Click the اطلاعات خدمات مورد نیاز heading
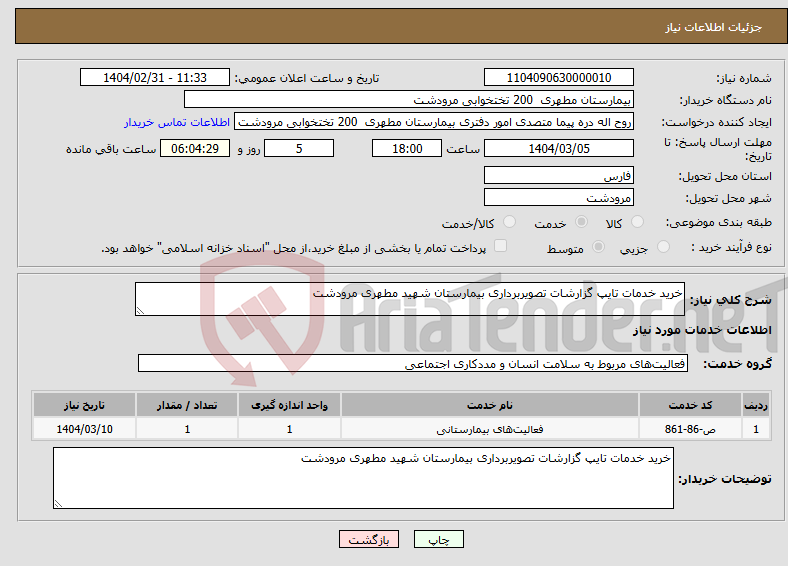This screenshot has width=788, height=566. (702, 330)
